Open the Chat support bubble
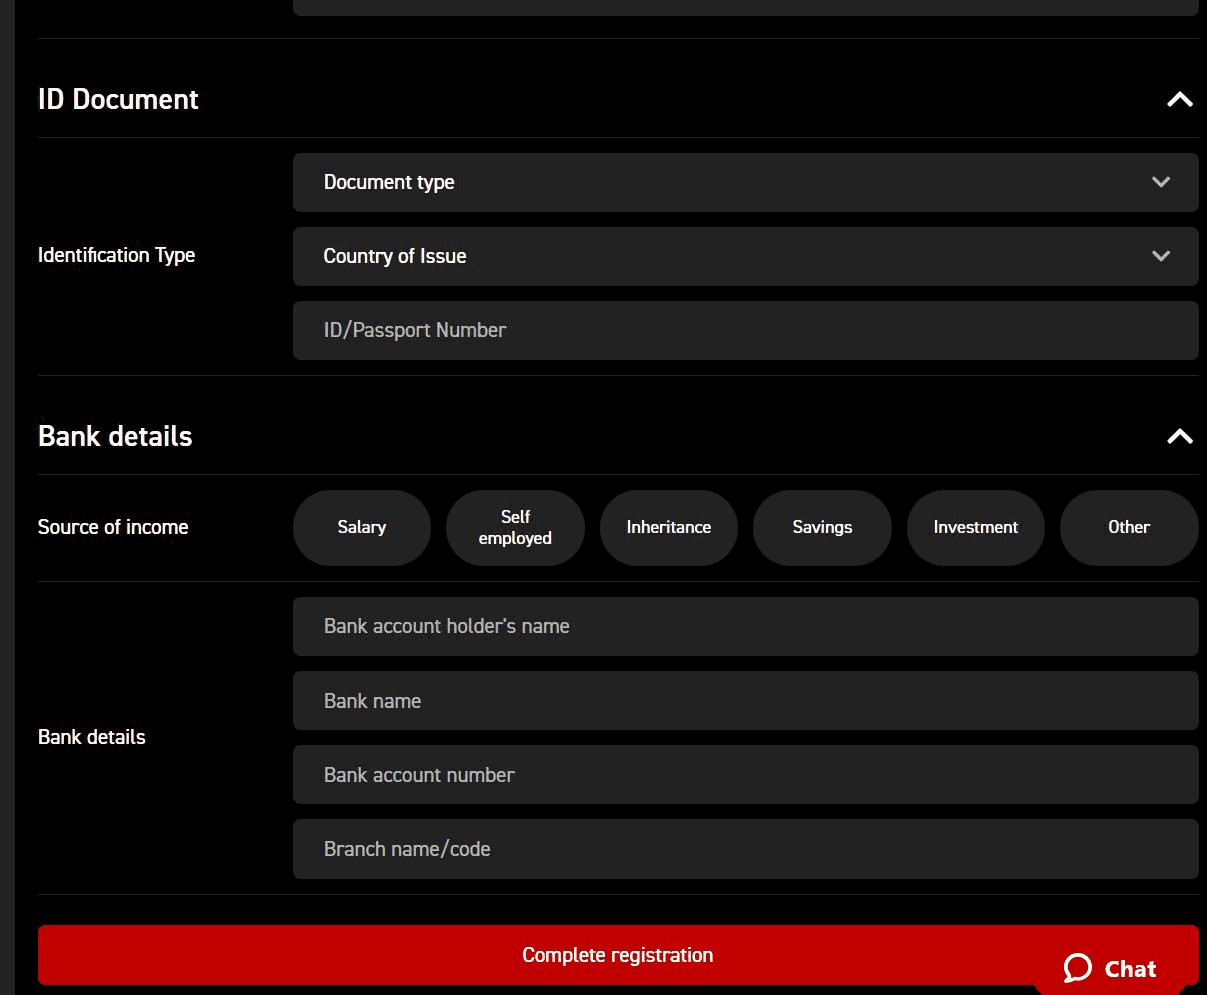Image resolution: width=1207 pixels, height=995 pixels. point(1110,968)
